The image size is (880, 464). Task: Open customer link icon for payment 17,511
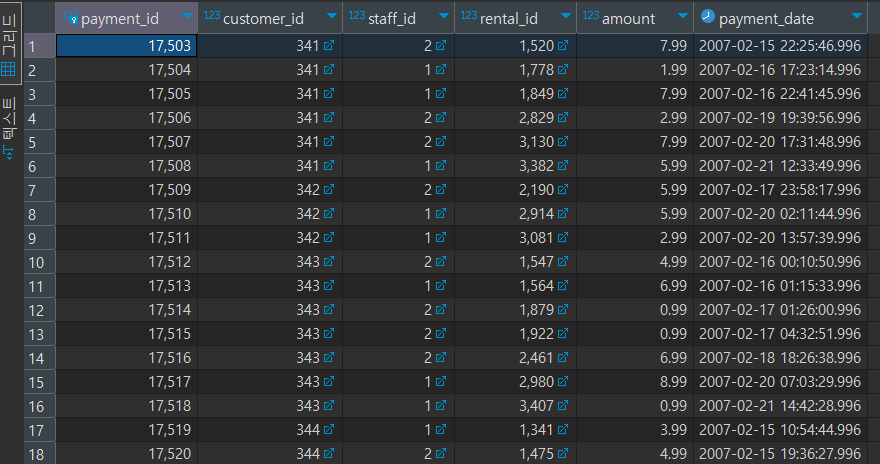tap(329, 238)
